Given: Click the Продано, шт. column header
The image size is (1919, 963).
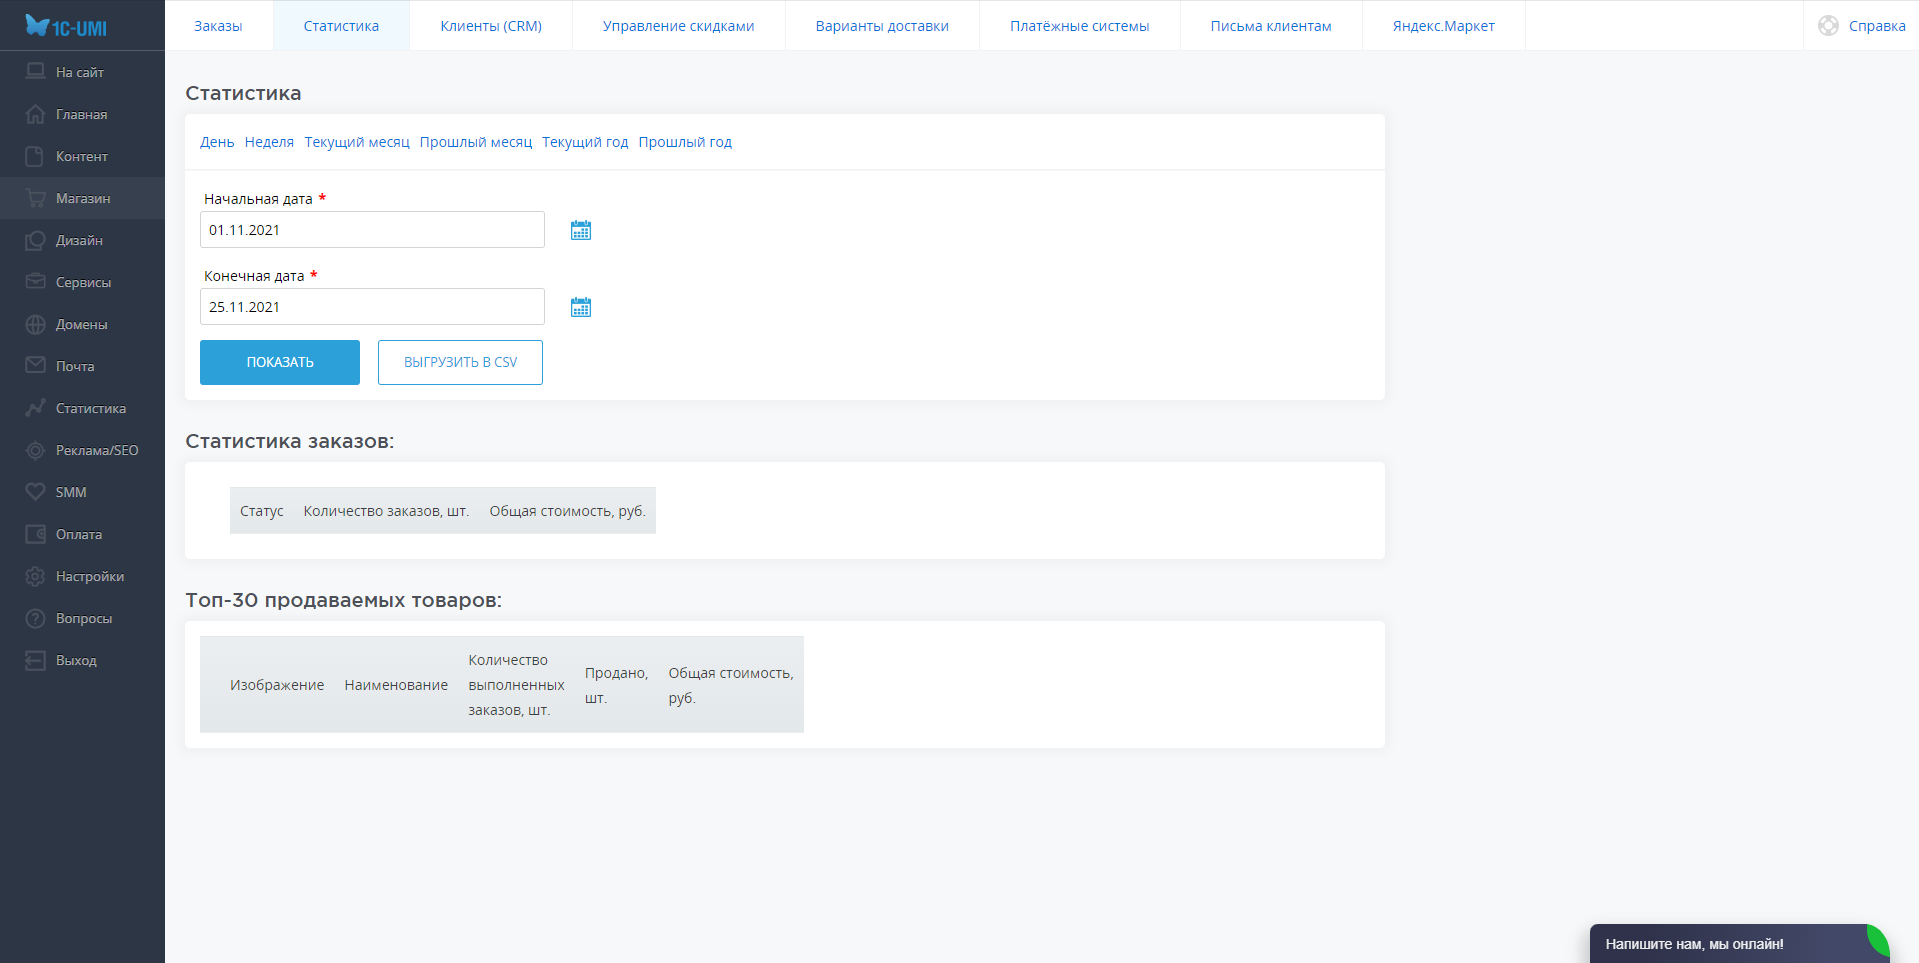Looking at the screenshot, I should coord(616,685).
